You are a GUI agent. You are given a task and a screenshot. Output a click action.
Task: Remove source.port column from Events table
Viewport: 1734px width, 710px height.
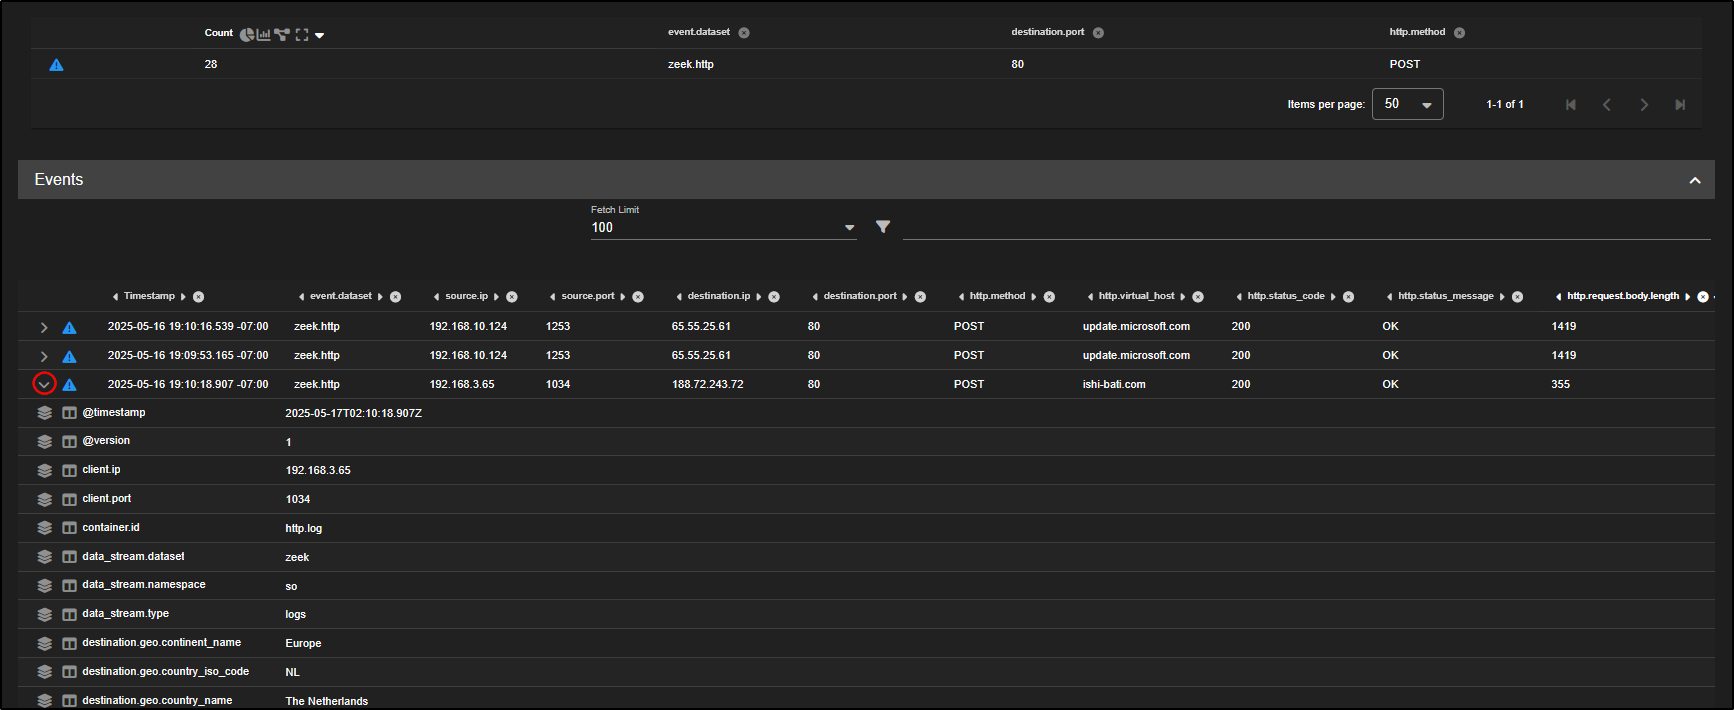pyautogui.click(x=638, y=297)
